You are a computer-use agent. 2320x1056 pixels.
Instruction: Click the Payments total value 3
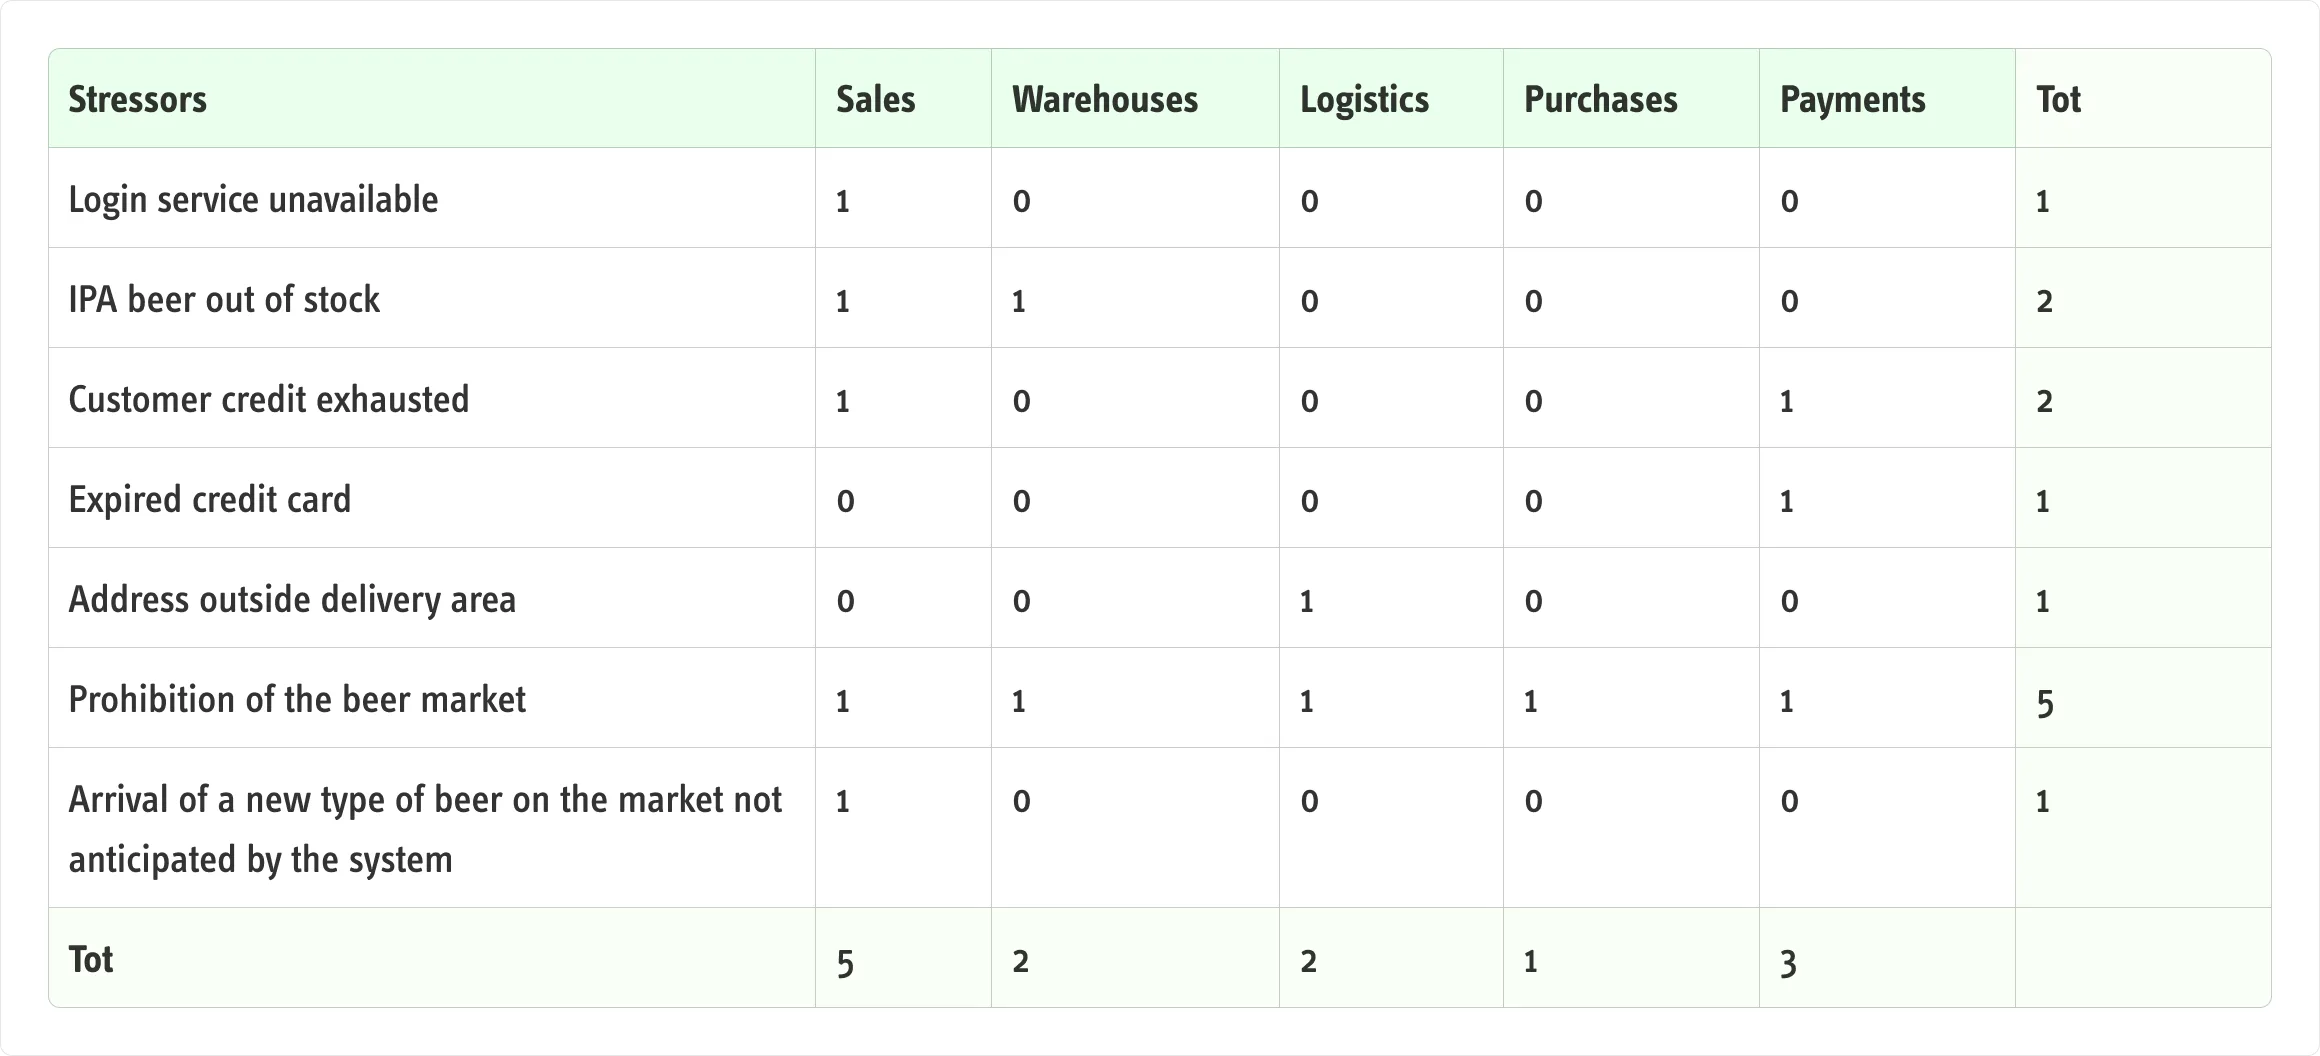(1789, 962)
